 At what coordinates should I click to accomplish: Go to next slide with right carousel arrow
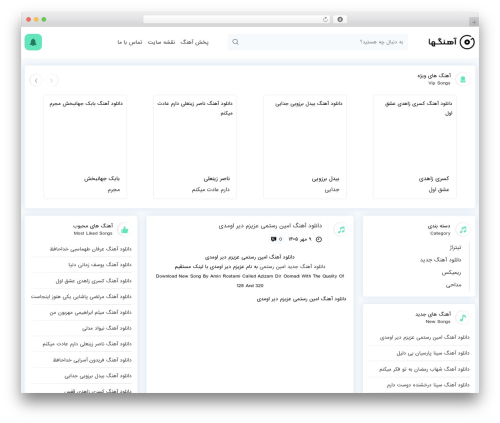[51, 80]
